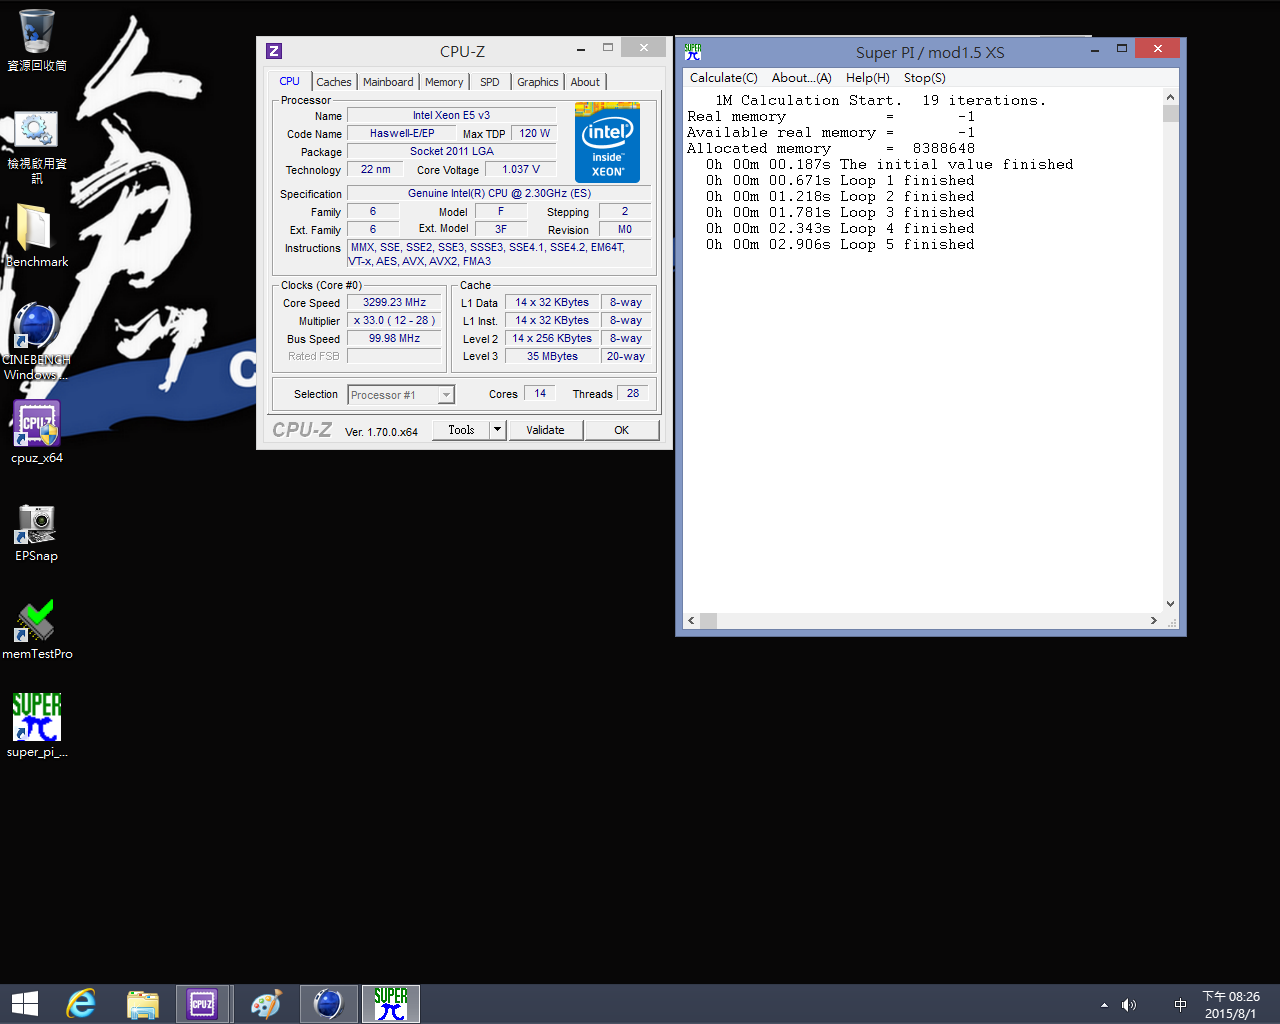1280x1024 pixels.
Task: Switch to the Memory tab in CPU-Z
Action: 444,82
